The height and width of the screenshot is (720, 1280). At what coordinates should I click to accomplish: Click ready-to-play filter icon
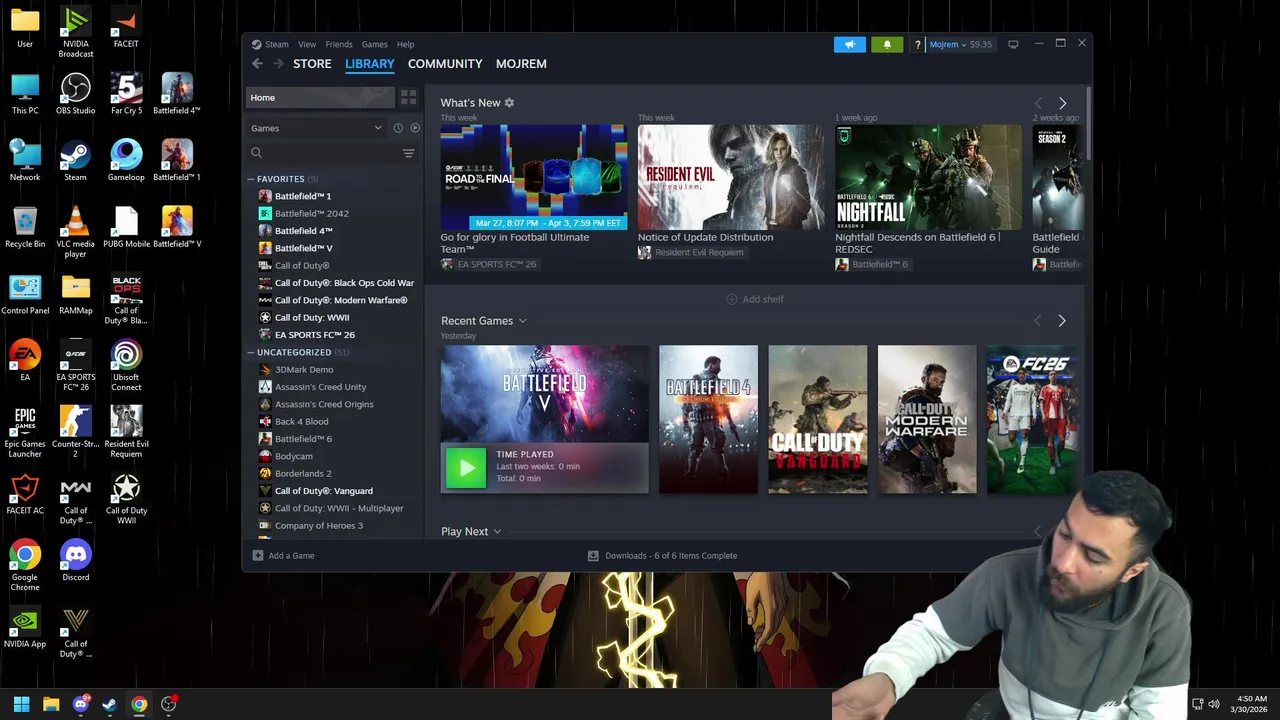415,128
